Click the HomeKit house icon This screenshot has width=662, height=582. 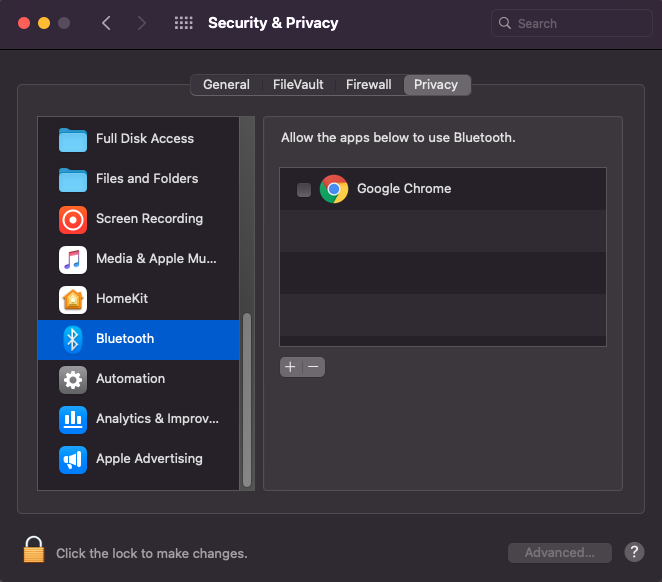[73, 300]
